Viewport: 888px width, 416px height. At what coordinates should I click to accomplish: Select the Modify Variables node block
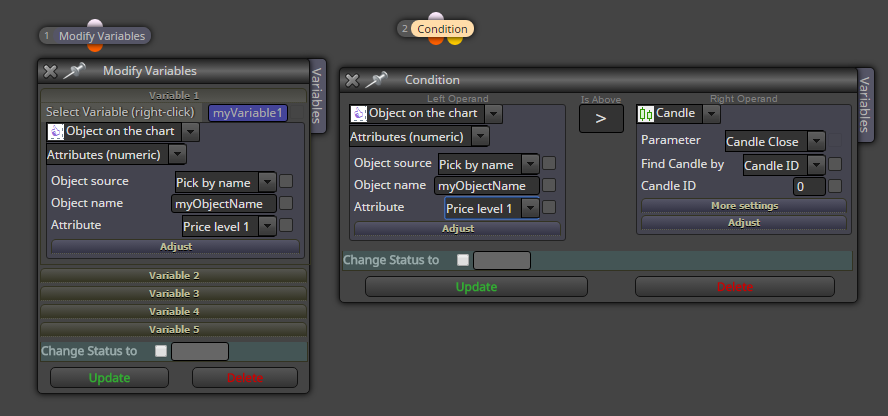coord(95,36)
